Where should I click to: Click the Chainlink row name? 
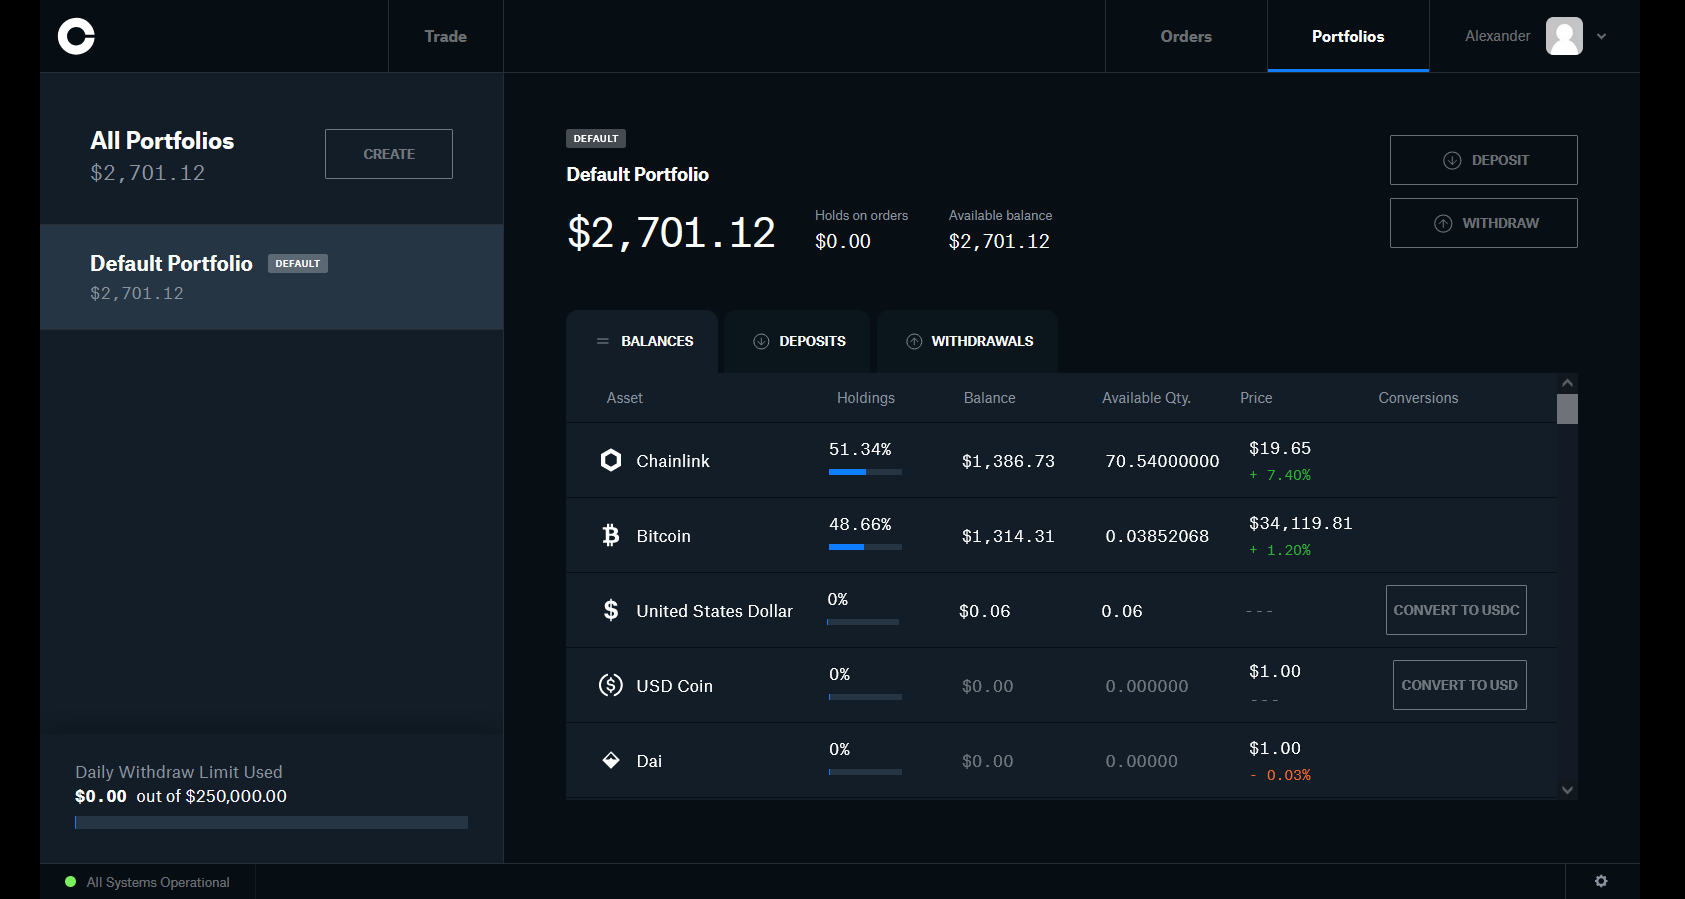point(673,461)
